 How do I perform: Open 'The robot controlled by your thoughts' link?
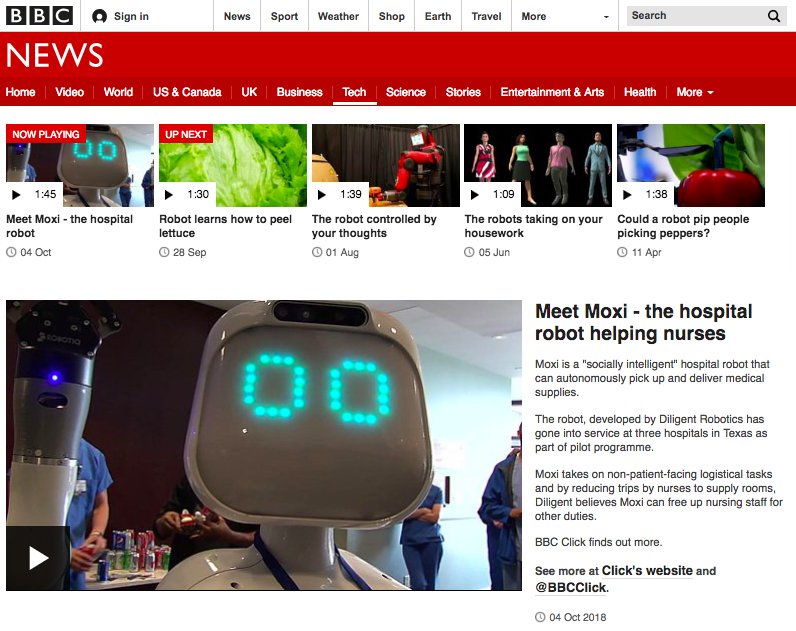pyautogui.click(x=374, y=226)
